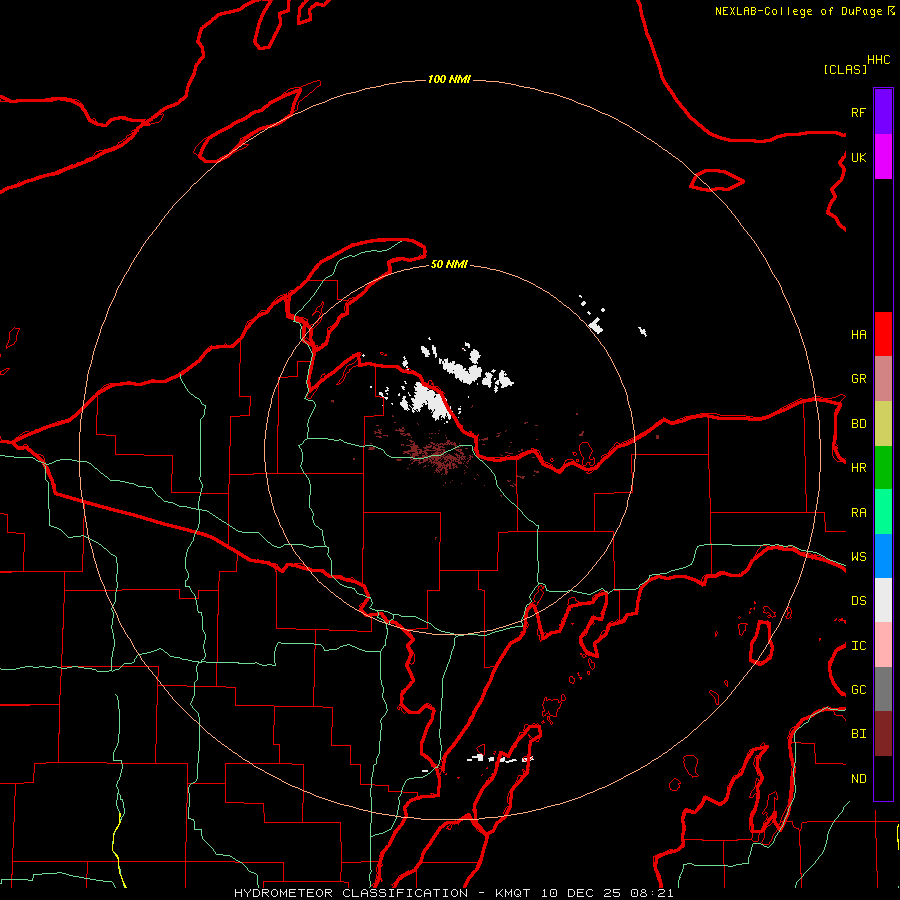Click the HHC product label
Image resolution: width=900 pixels, height=900 pixels.
878,60
